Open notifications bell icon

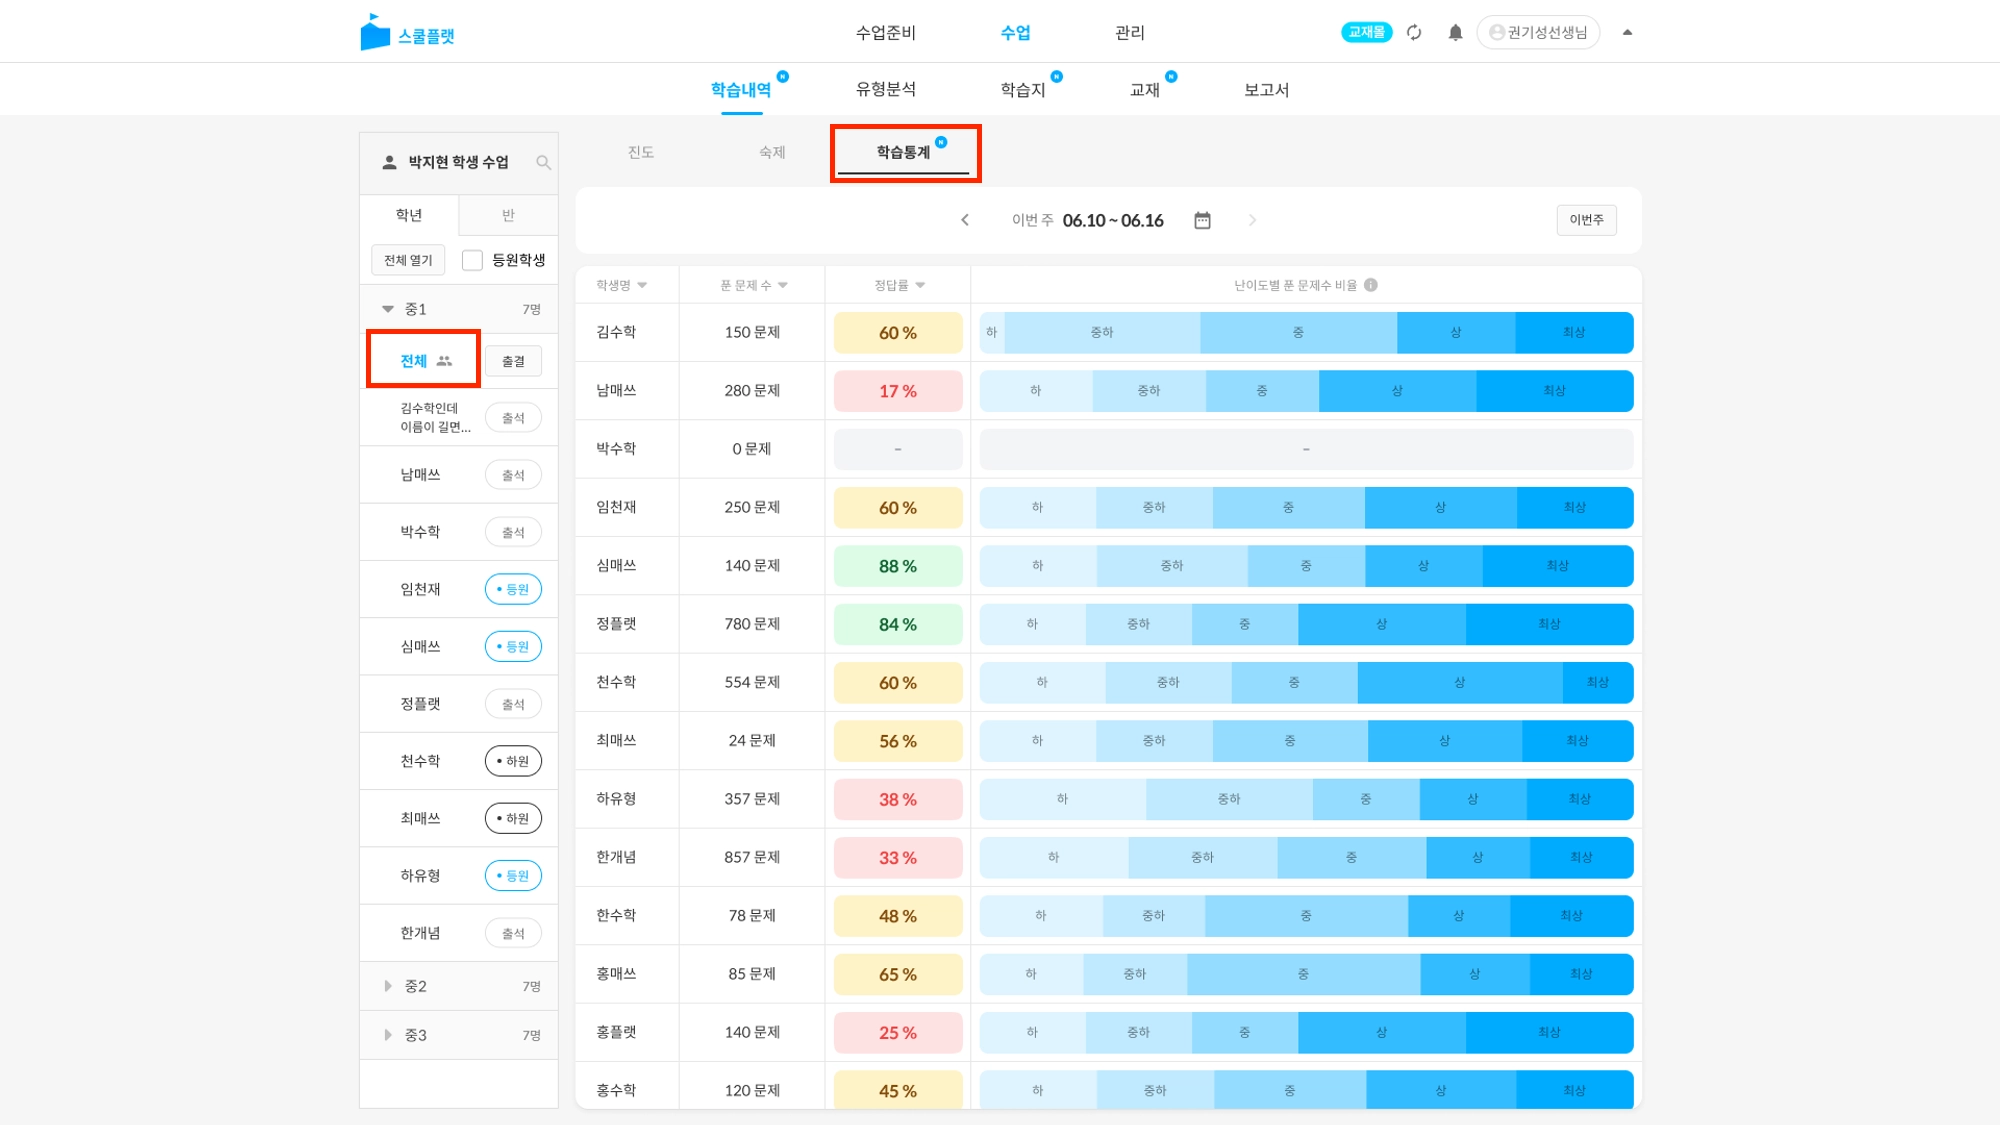click(x=1455, y=32)
